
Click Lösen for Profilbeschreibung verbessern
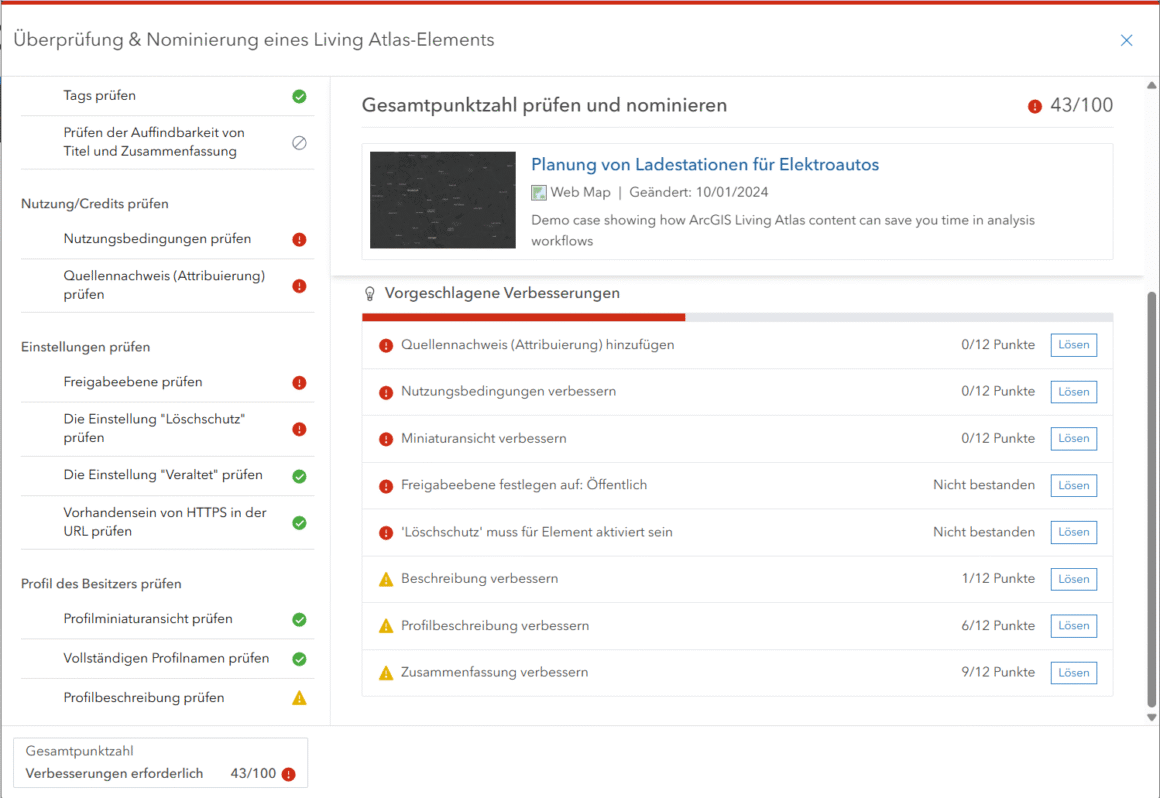pos(1073,626)
